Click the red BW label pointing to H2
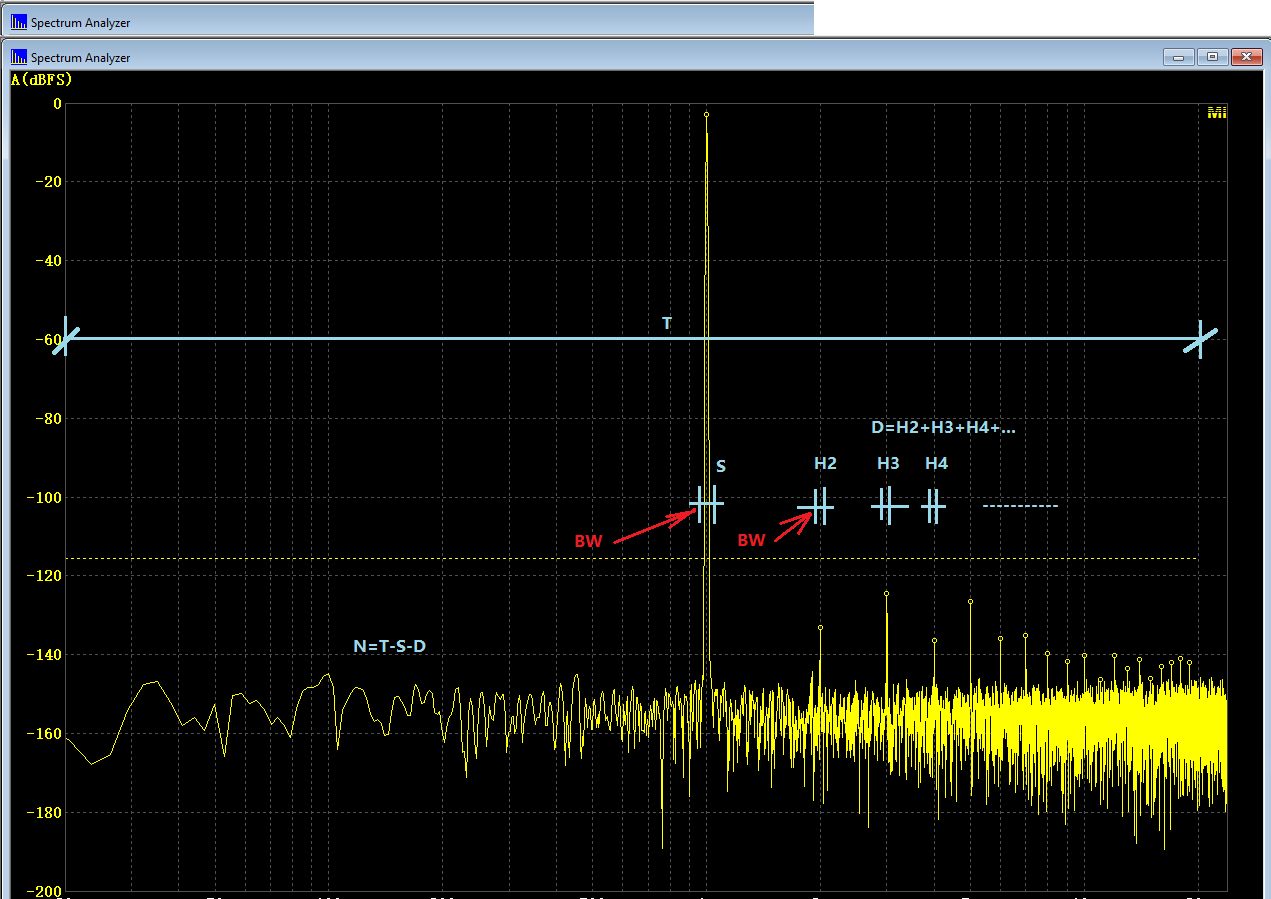The width and height of the screenshot is (1271, 899). [x=751, y=540]
